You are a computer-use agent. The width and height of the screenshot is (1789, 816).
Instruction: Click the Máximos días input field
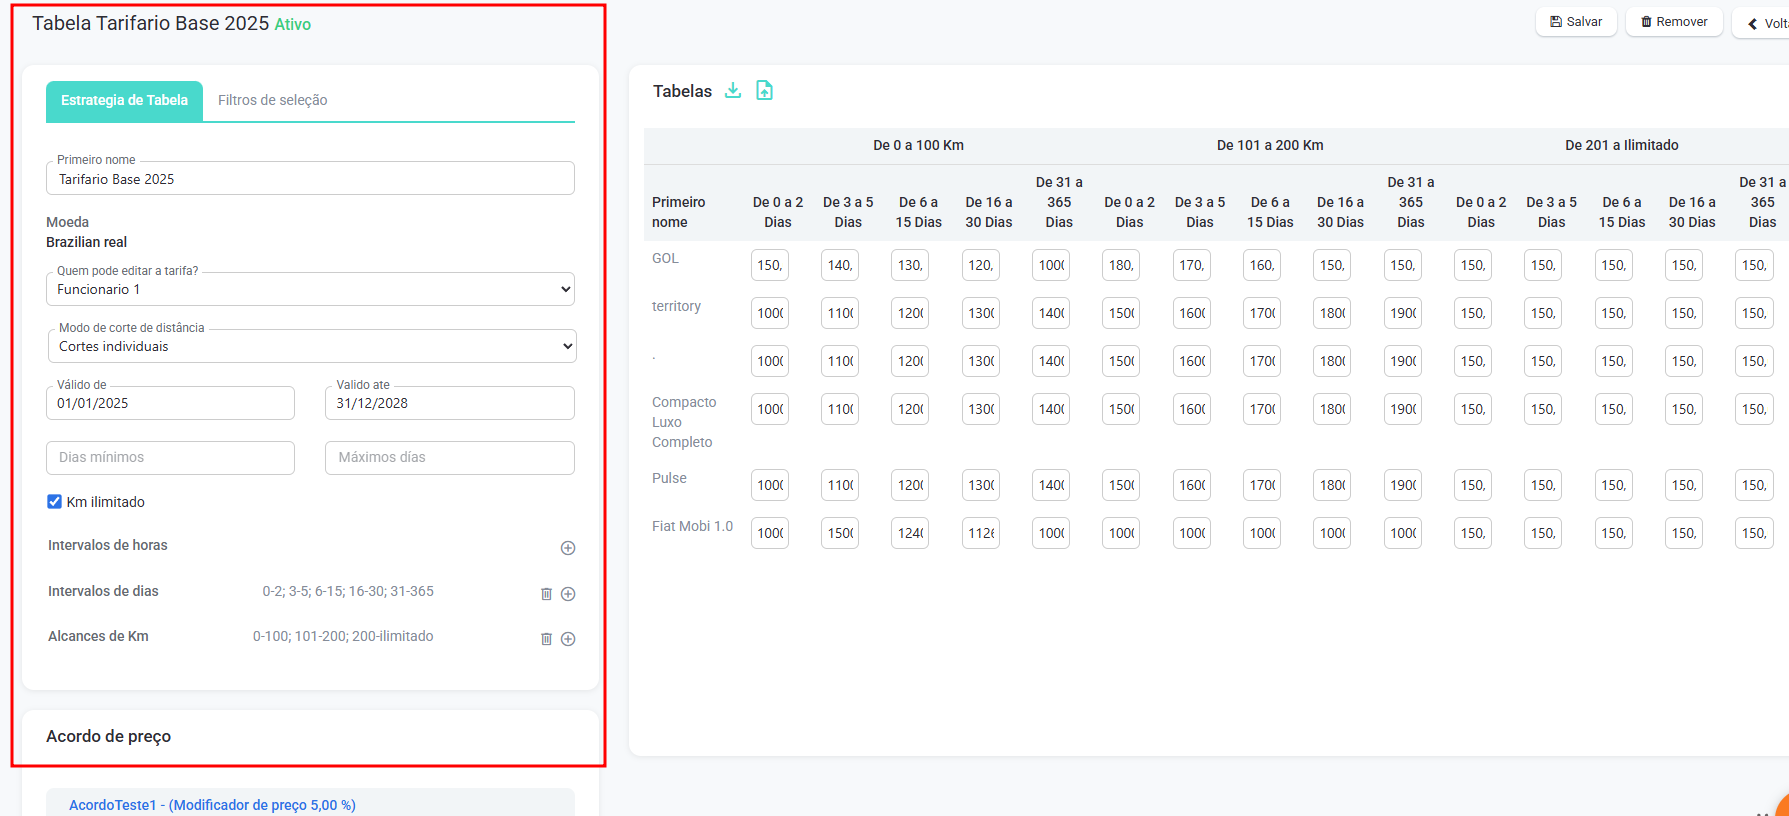coord(449,457)
